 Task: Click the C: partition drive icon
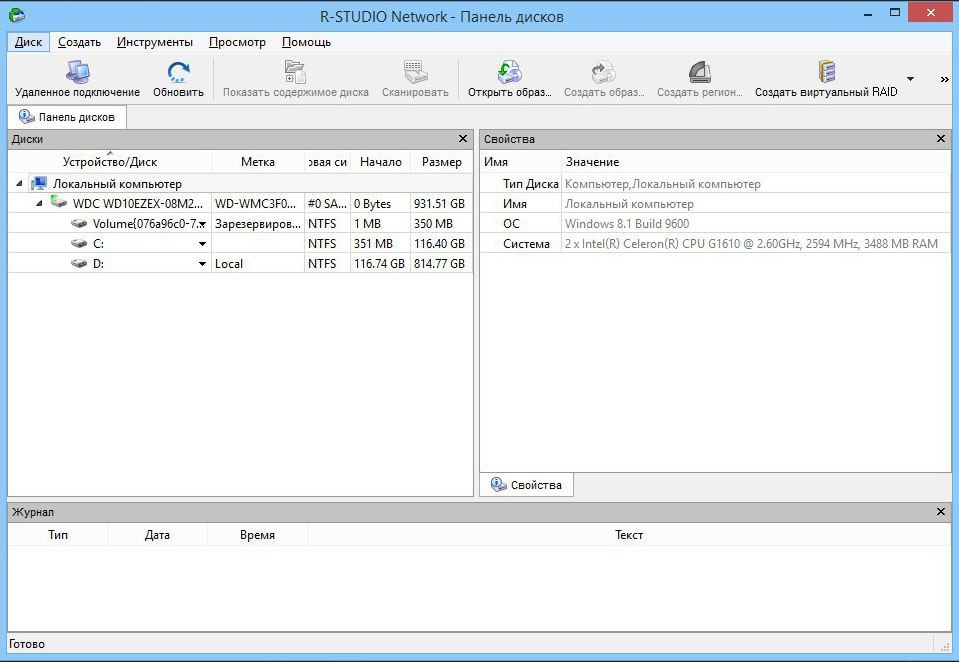point(79,243)
